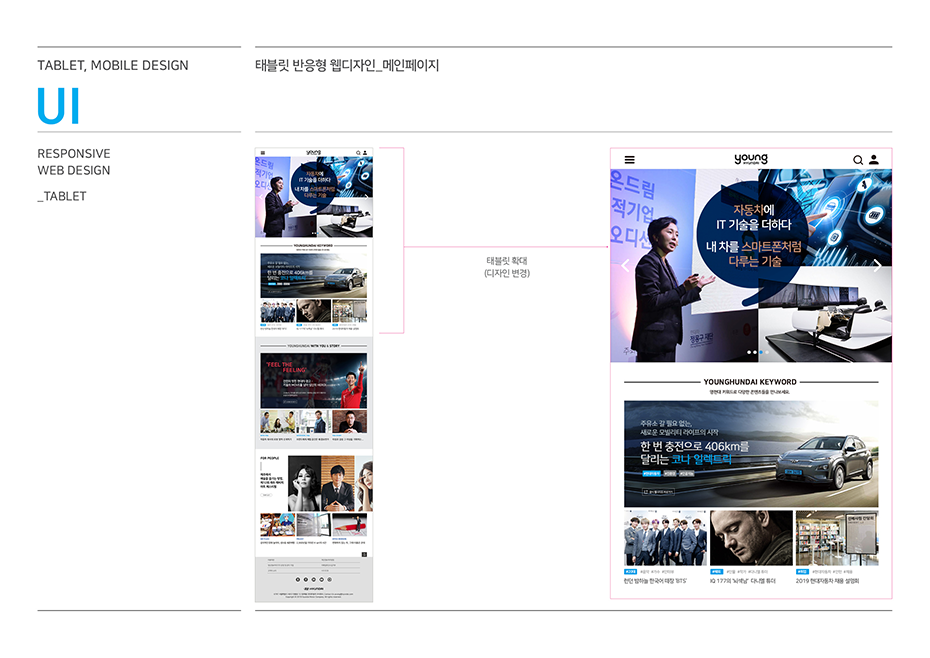This screenshot has height=658, width=930.
Task: Open the IQ 177 Daniel Tammet article
Action: pyautogui.click(x=750, y=538)
